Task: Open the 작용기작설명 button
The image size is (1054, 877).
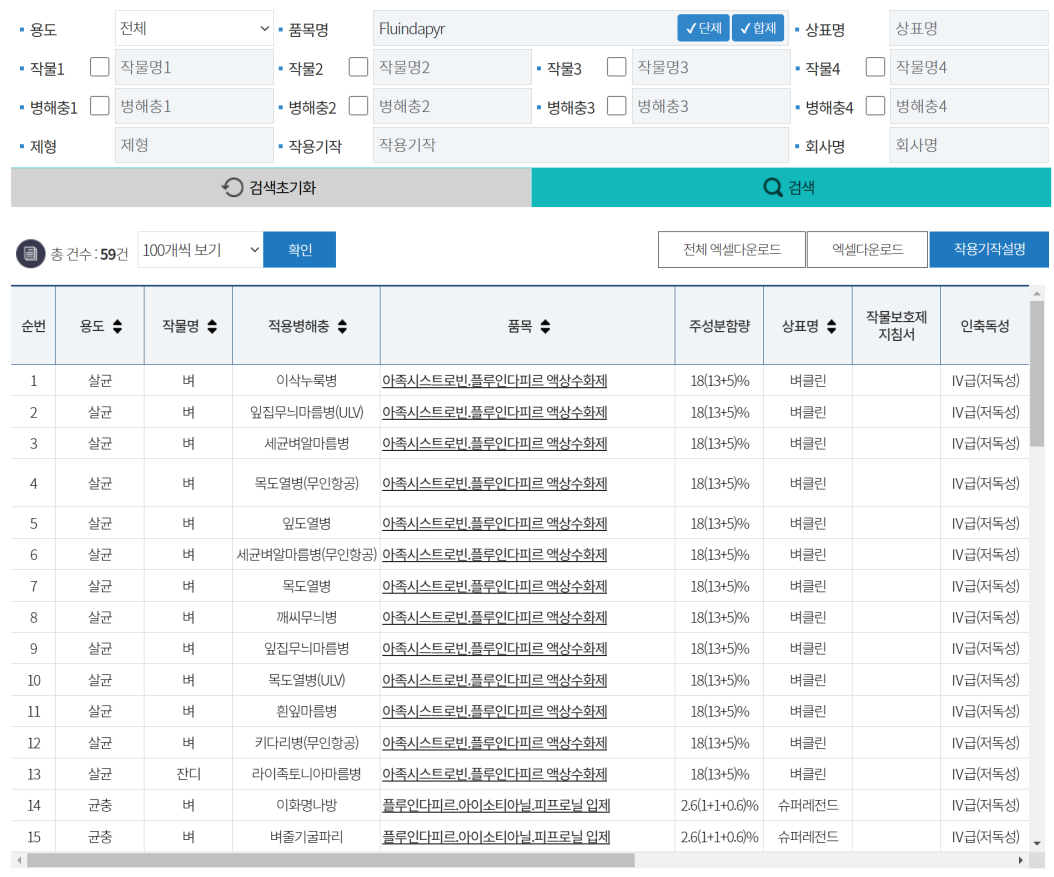Action: [989, 250]
